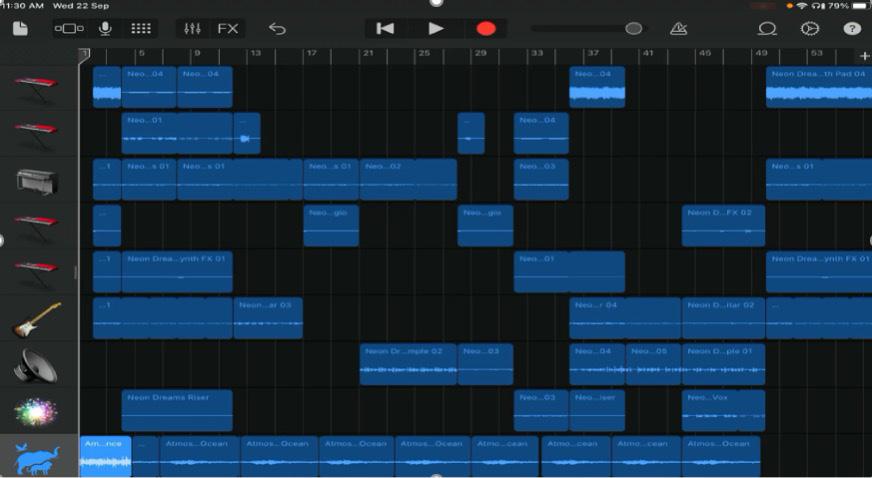Screen dimensions: 872x478
Task: Open the help question mark
Action: point(852,28)
